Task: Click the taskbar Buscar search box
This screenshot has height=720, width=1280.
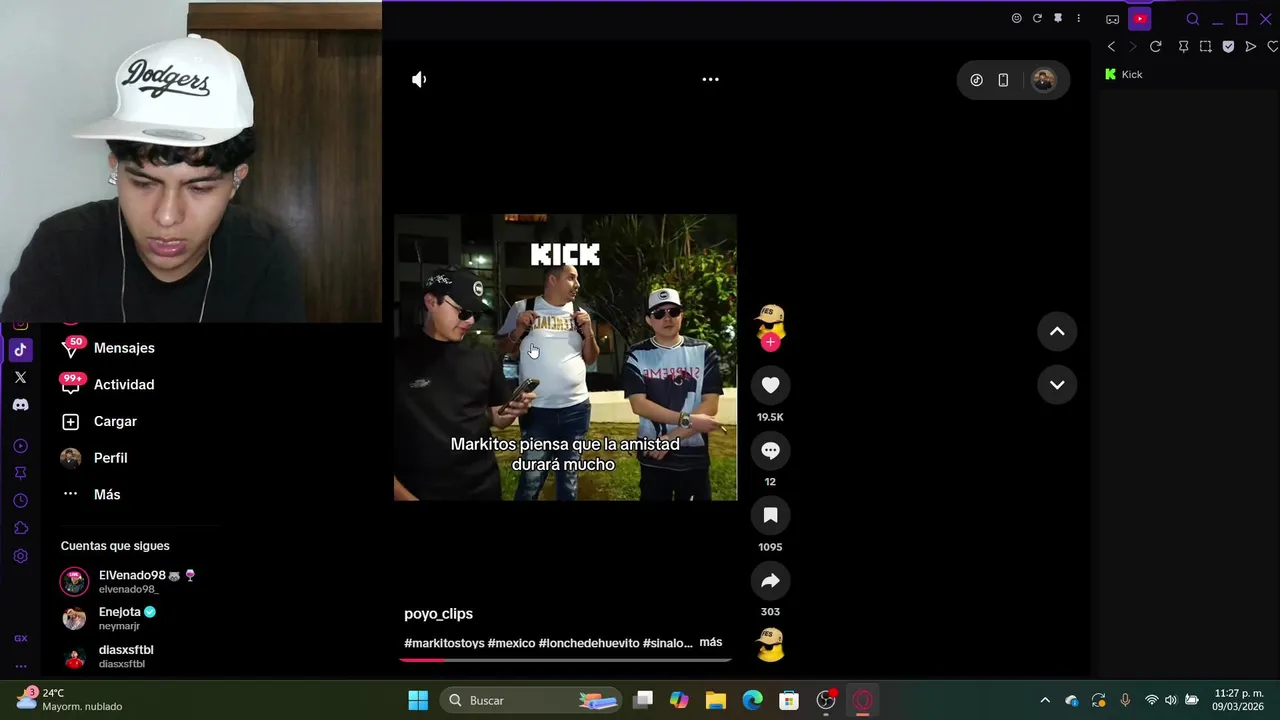Action: (x=530, y=700)
